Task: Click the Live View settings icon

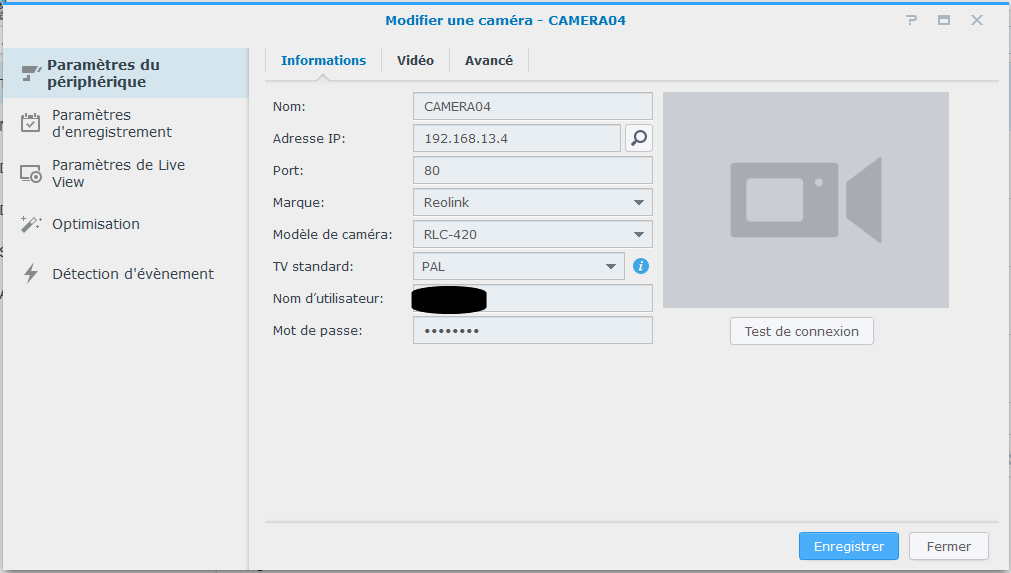Action: (x=31, y=174)
